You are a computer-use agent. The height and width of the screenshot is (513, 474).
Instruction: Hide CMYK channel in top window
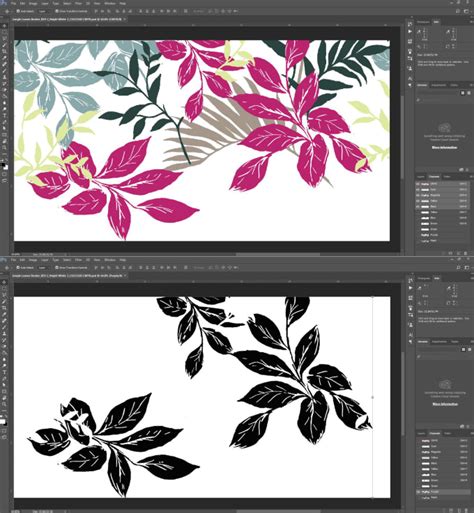[x=418, y=184]
